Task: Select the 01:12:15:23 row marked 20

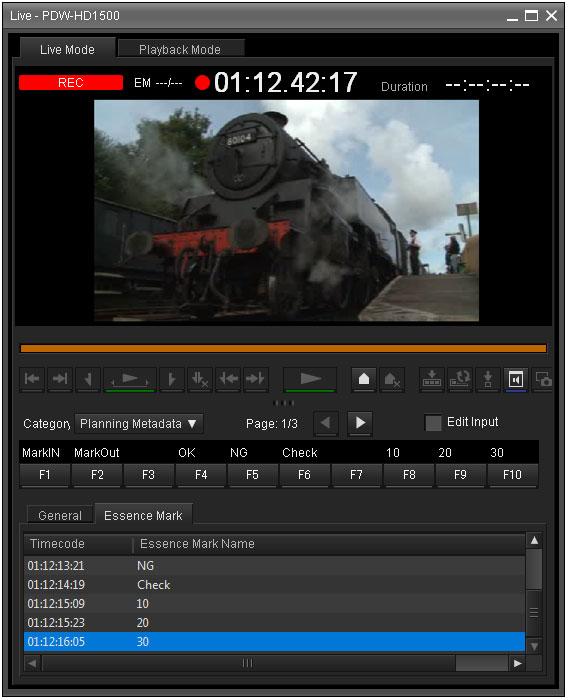Action: tap(274, 623)
